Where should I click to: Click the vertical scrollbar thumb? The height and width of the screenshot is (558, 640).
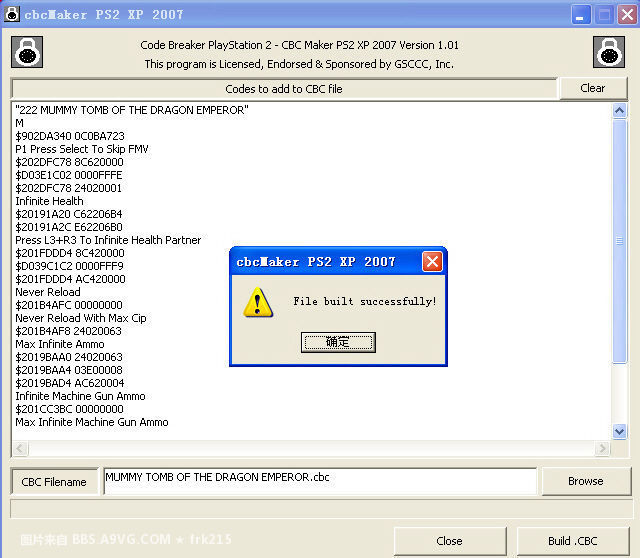(619, 241)
